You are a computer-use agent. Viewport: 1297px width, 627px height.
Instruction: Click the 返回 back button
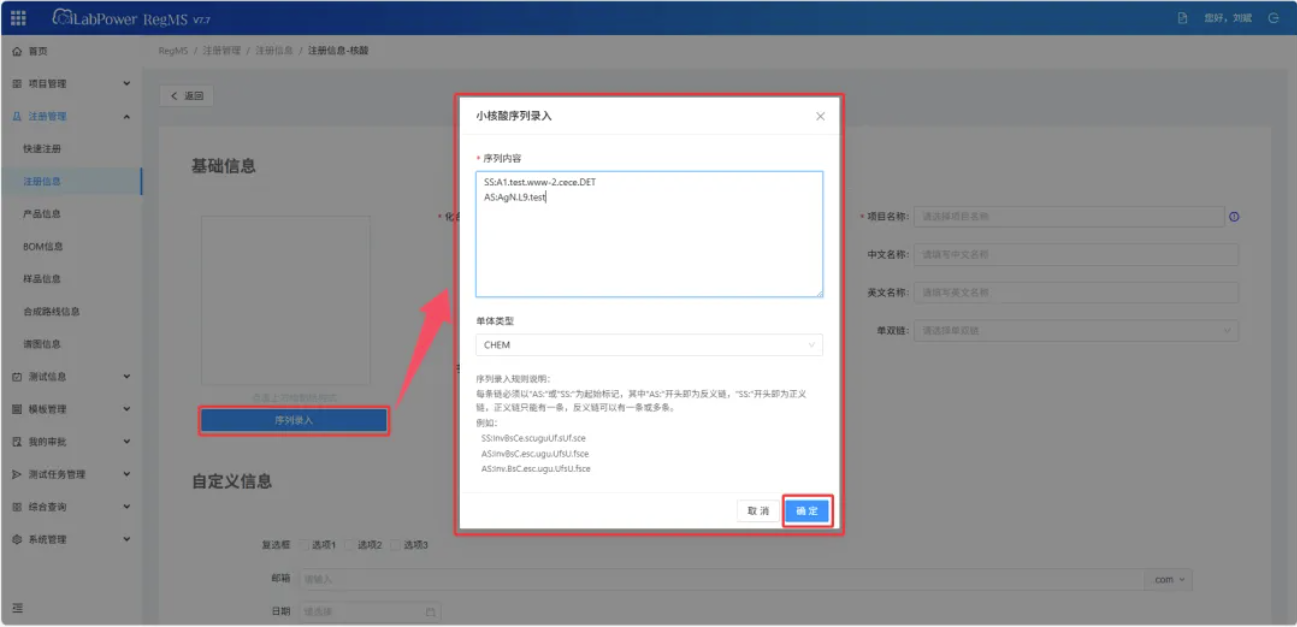pyautogui.click(x=187, y=96)
